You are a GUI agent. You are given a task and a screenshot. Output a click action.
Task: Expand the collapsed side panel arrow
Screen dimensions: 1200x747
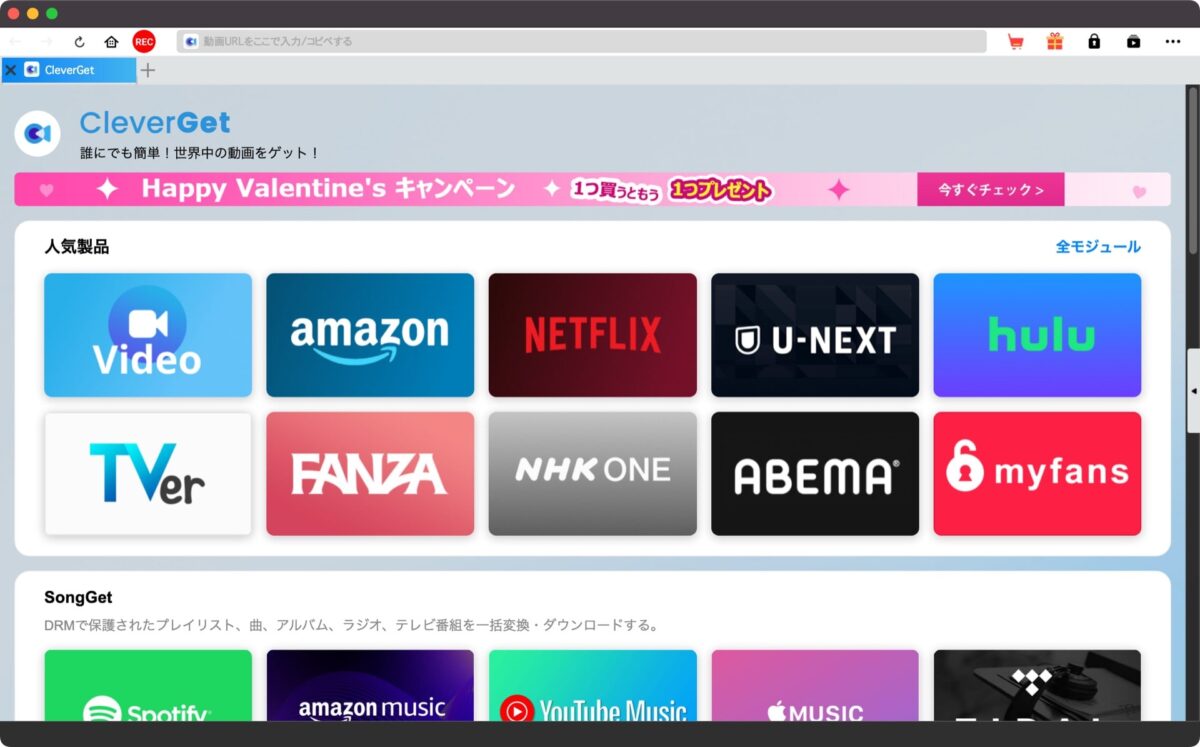[1192, 390]
